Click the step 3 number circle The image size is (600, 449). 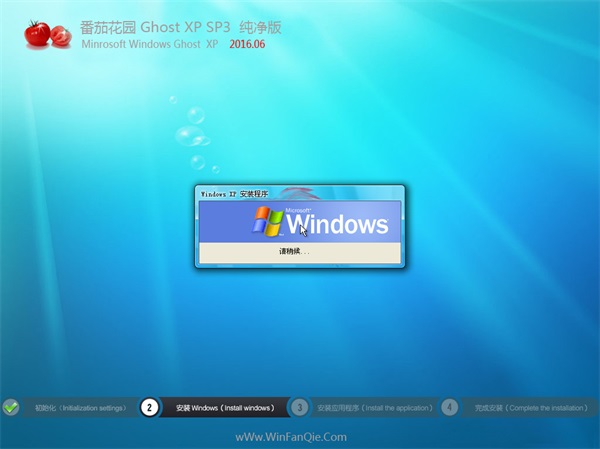299,407
